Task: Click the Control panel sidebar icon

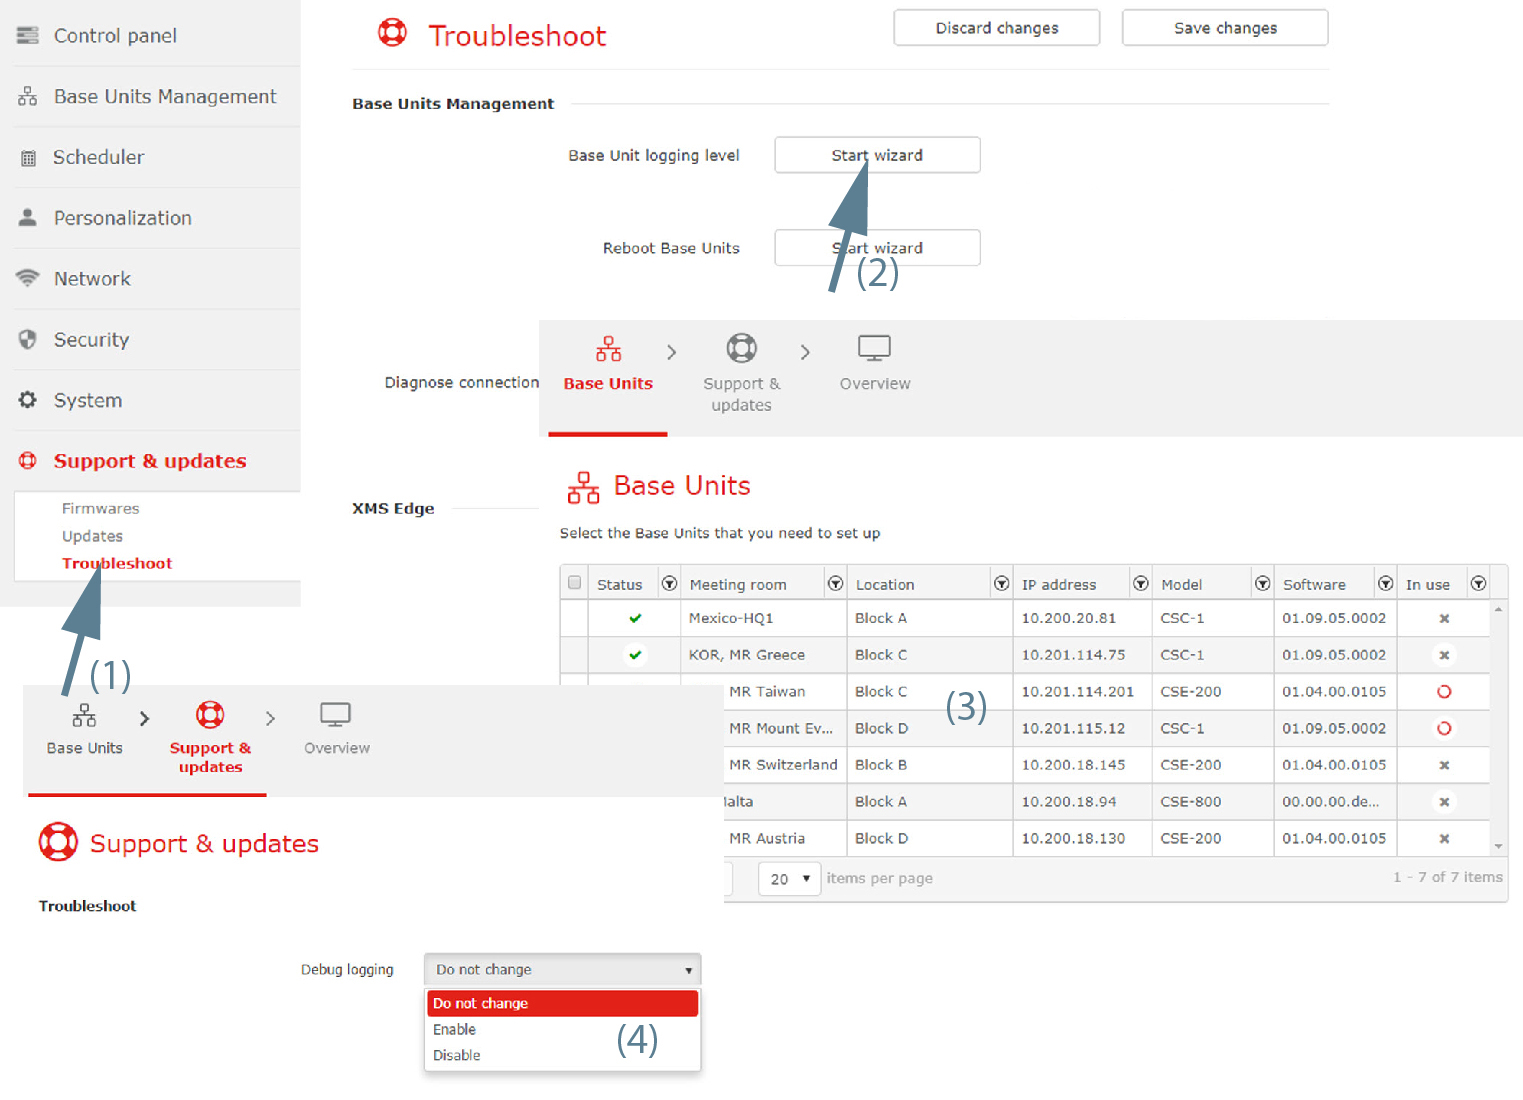Action: [x=28, y=35]
